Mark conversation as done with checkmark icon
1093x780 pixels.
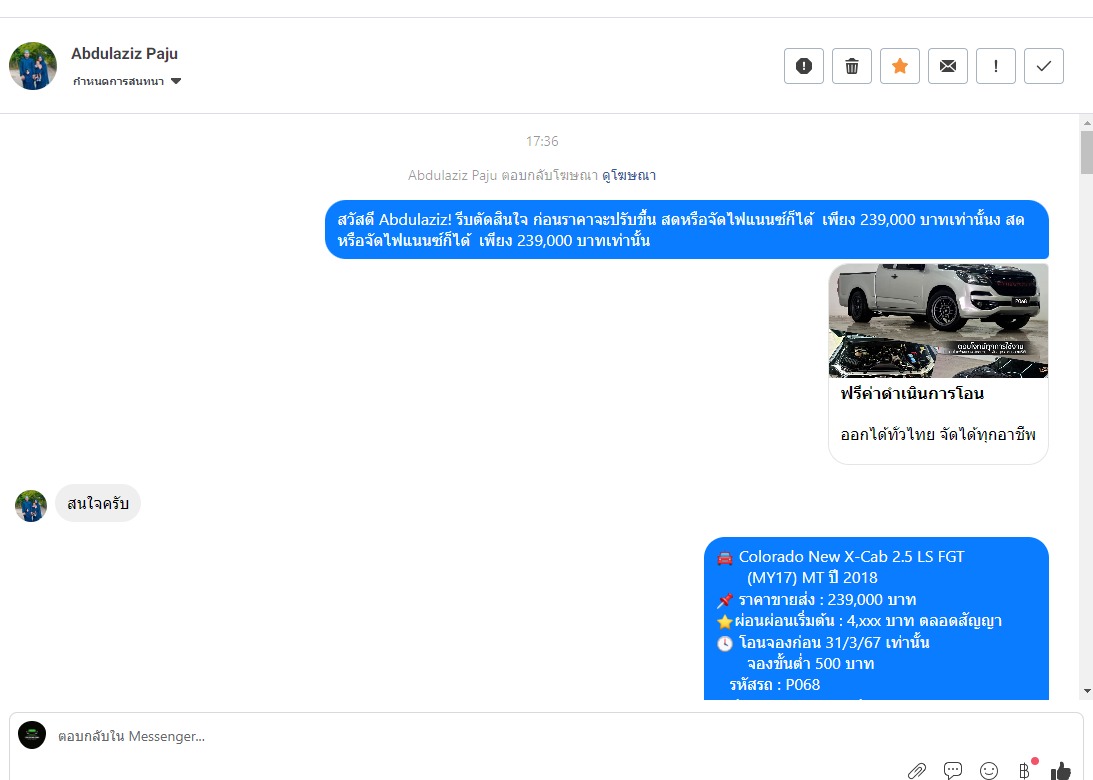pyautogui.click(x=1044, y=66)
